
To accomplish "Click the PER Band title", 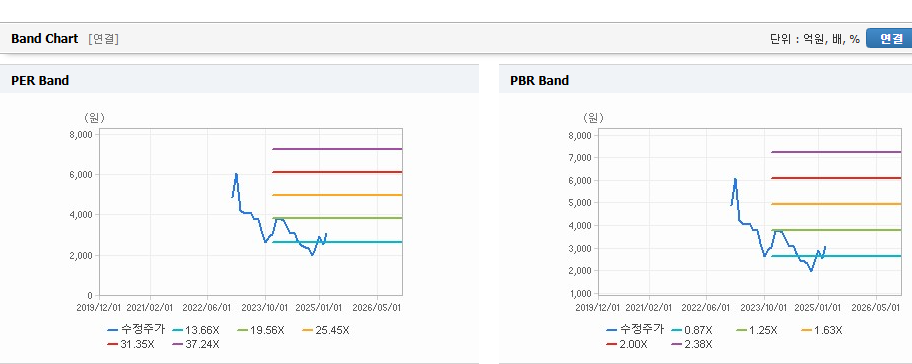I will point(40,81).
